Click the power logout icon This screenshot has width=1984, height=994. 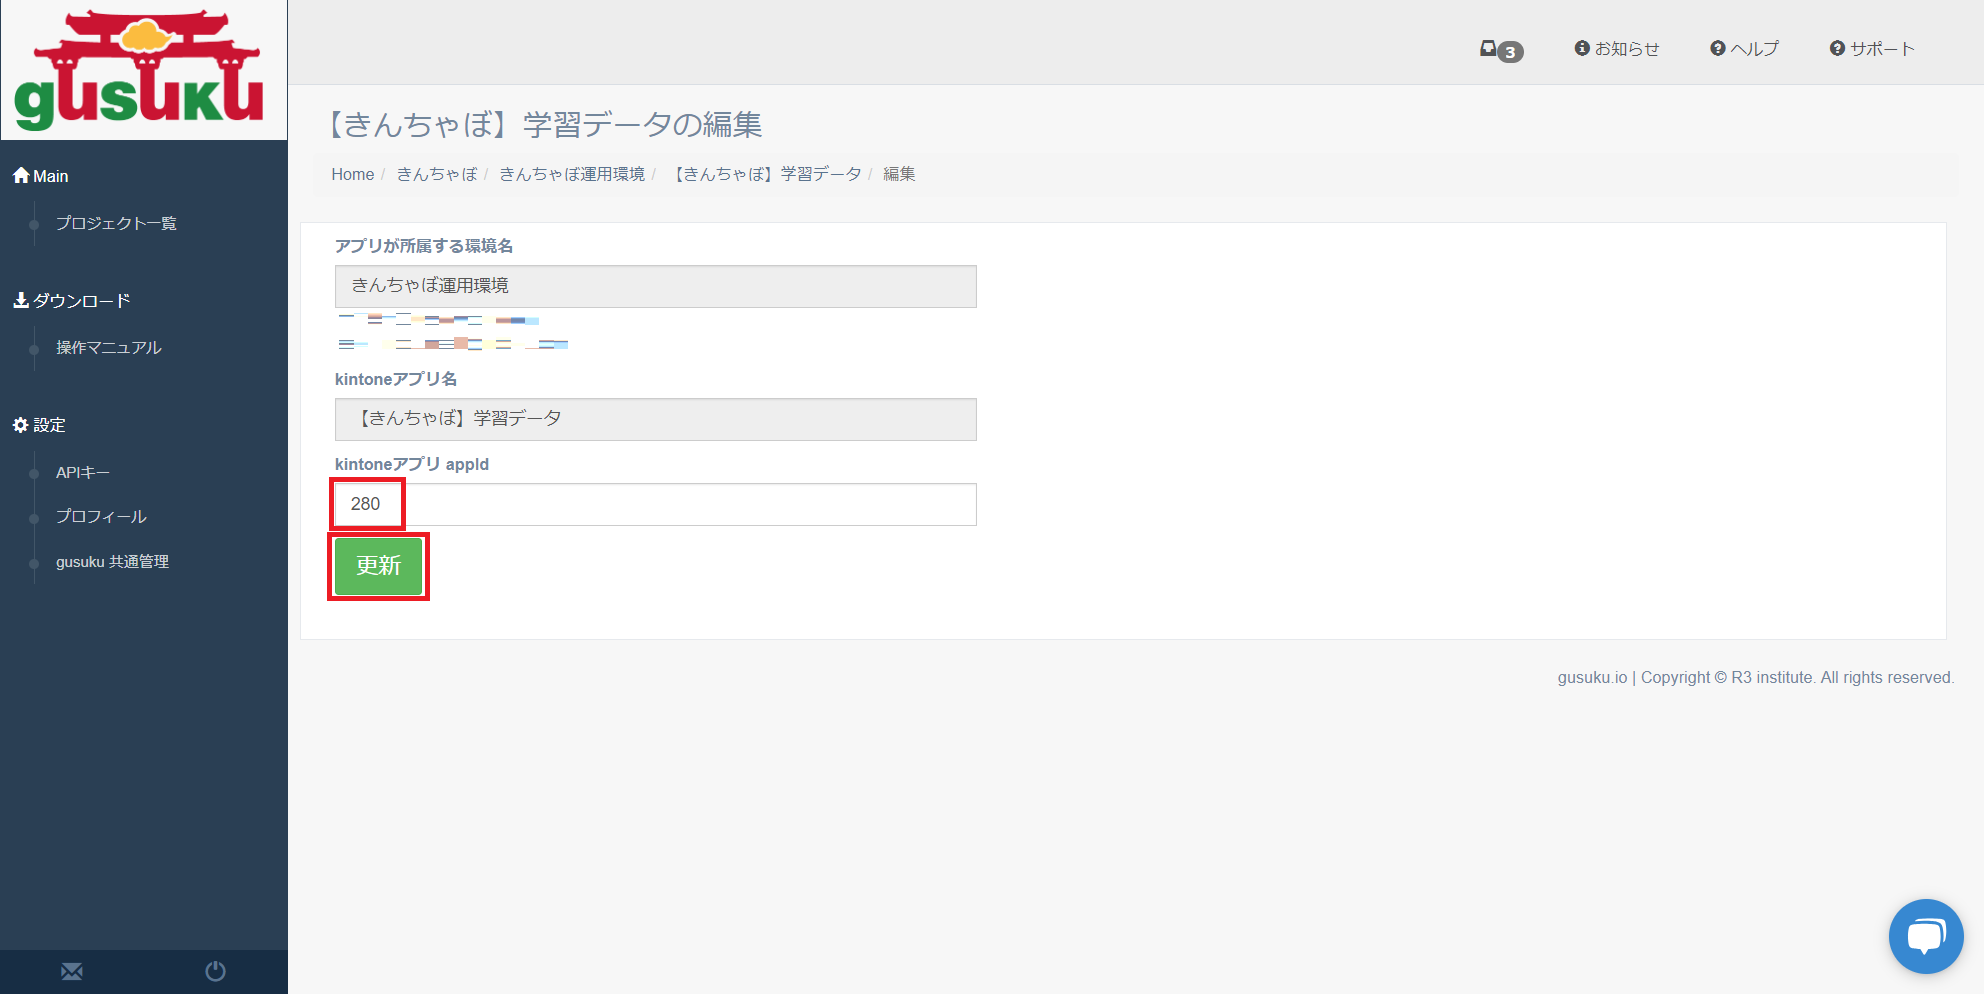(x=215, y=971)
